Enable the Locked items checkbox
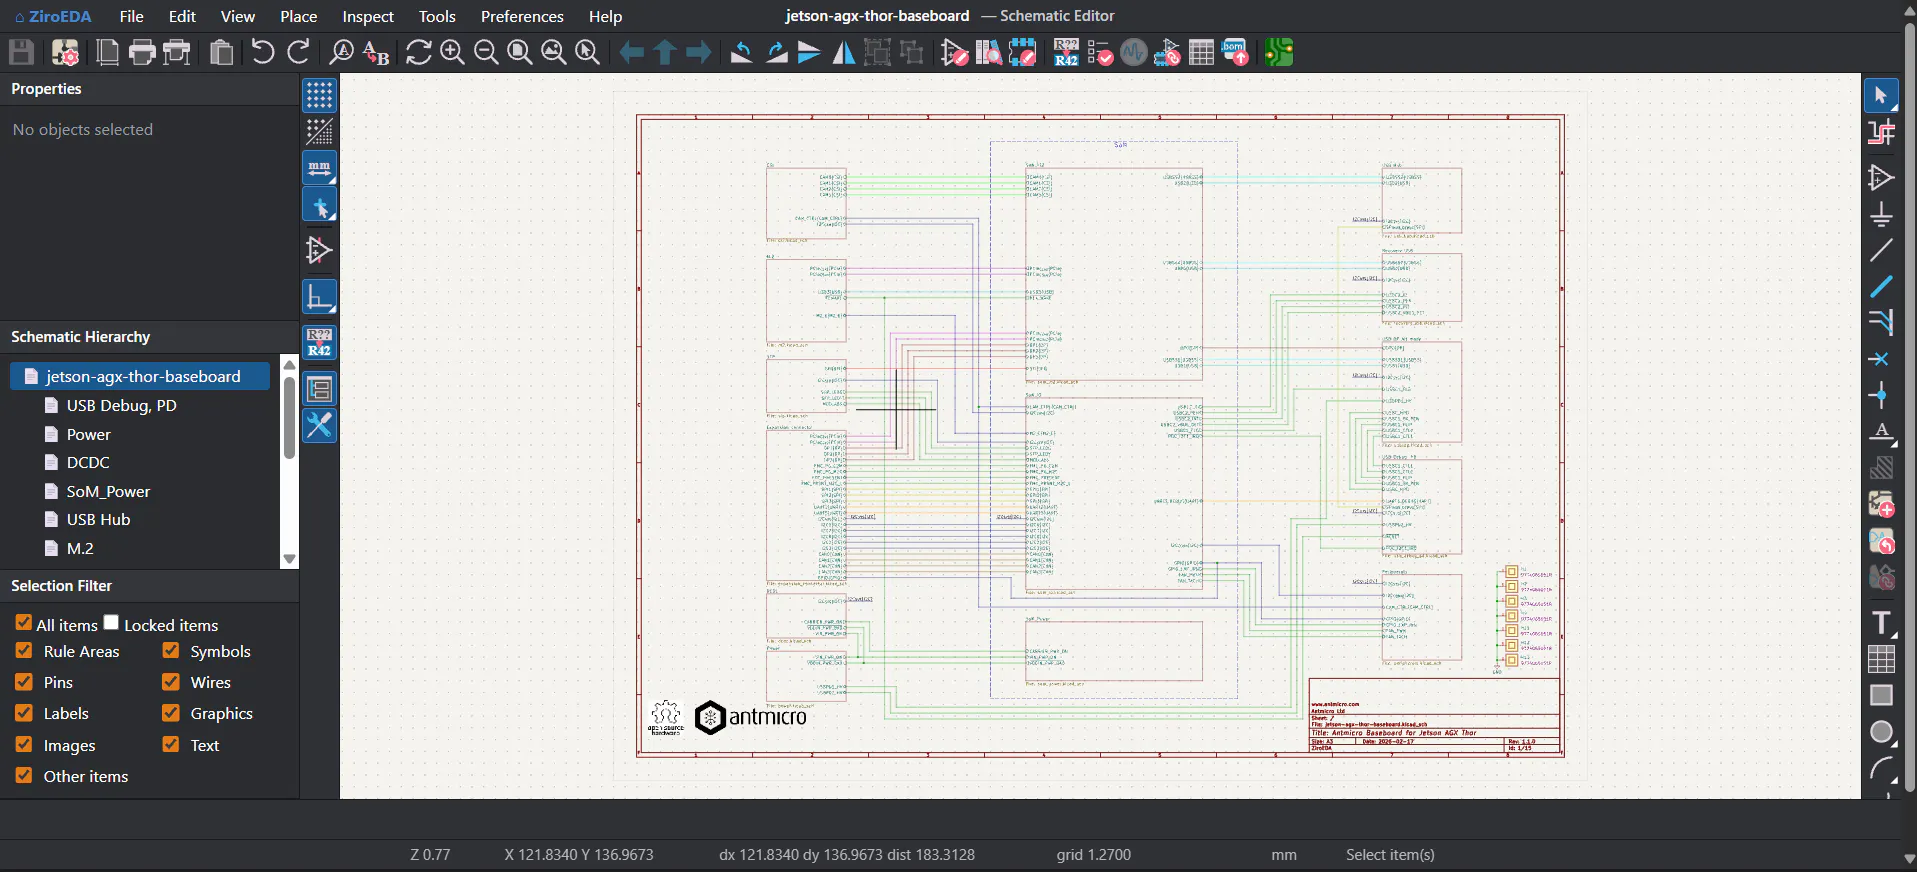Screen dimensions: 1917x872 tap(111, 622)
